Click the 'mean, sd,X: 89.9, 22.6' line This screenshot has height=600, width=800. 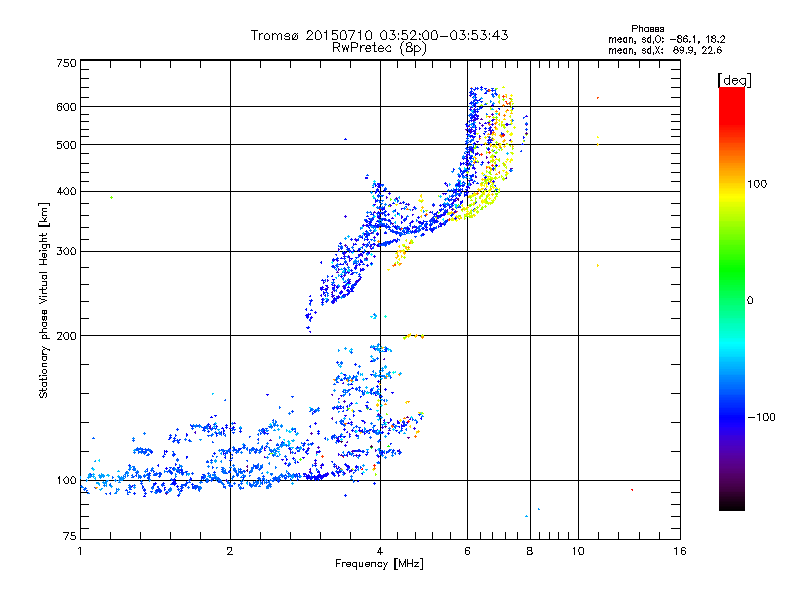tap(665, 50)
